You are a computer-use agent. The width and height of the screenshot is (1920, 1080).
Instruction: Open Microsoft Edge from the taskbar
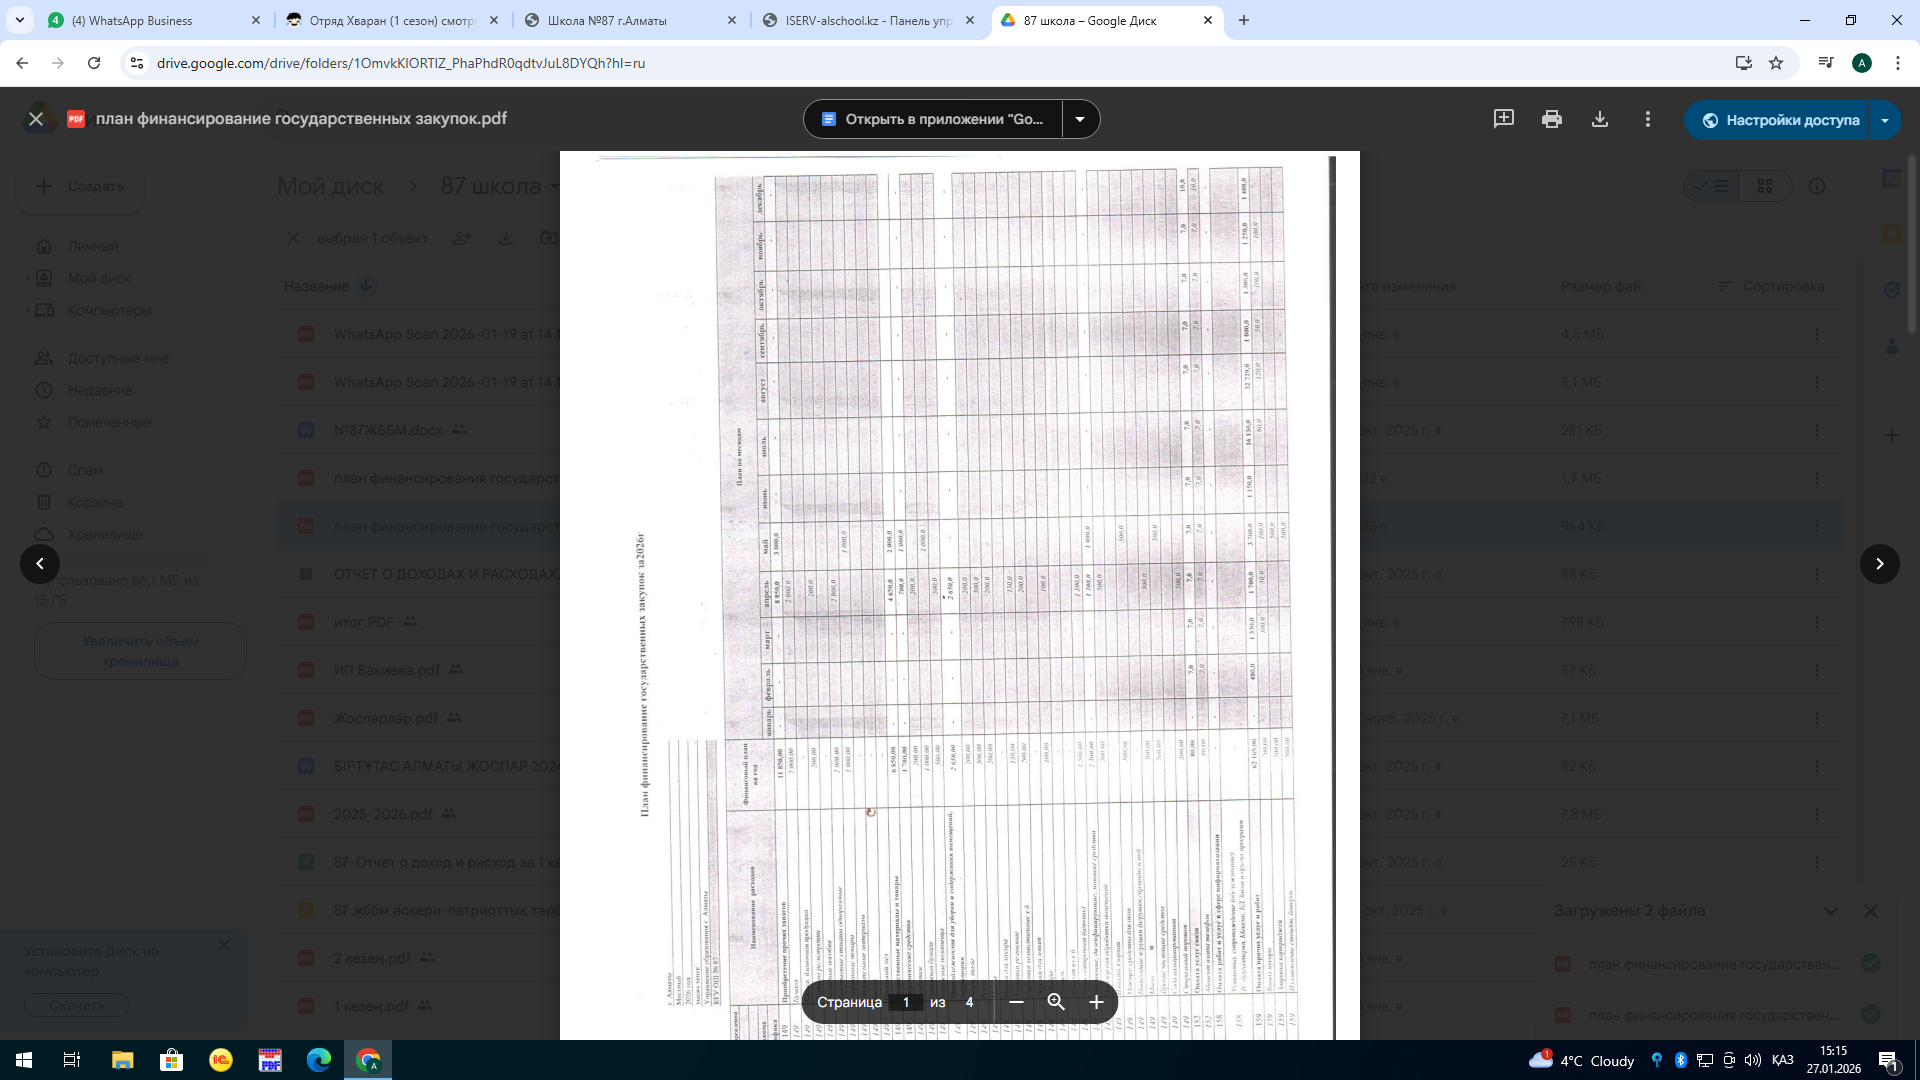click(319, 1060)
